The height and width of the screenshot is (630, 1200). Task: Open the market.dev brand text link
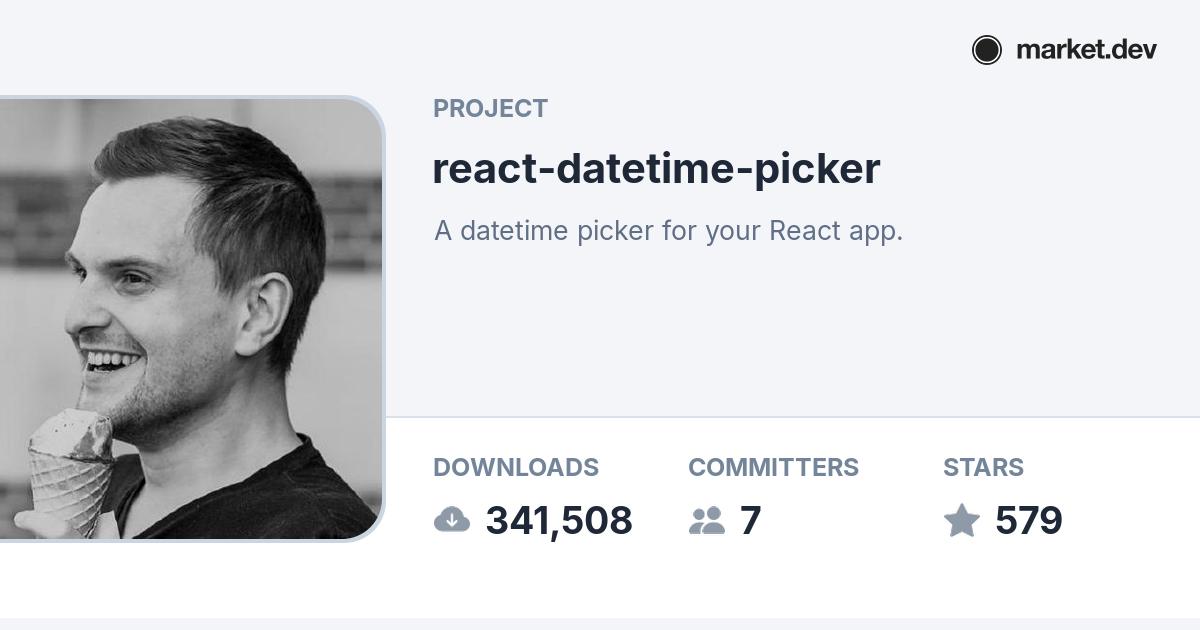coord(1086,50)
